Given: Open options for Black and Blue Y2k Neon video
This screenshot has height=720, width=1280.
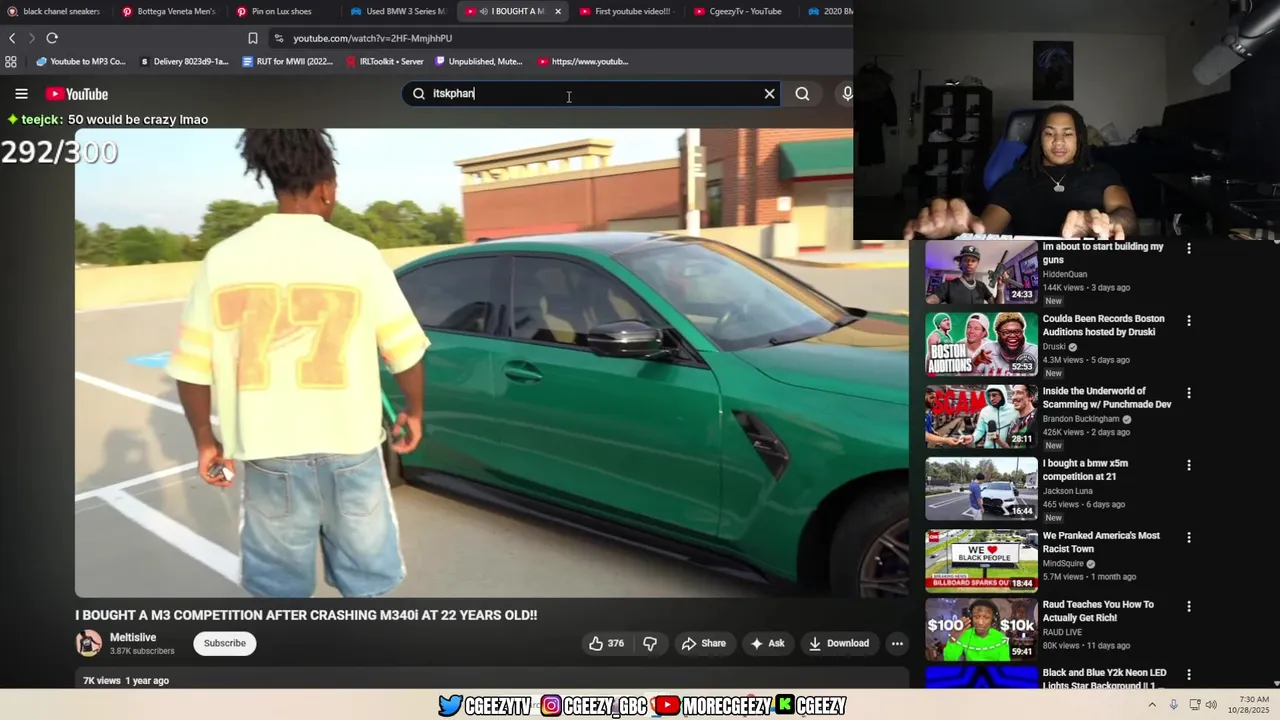Looking at the screenshot, I should pos(1189,675).
